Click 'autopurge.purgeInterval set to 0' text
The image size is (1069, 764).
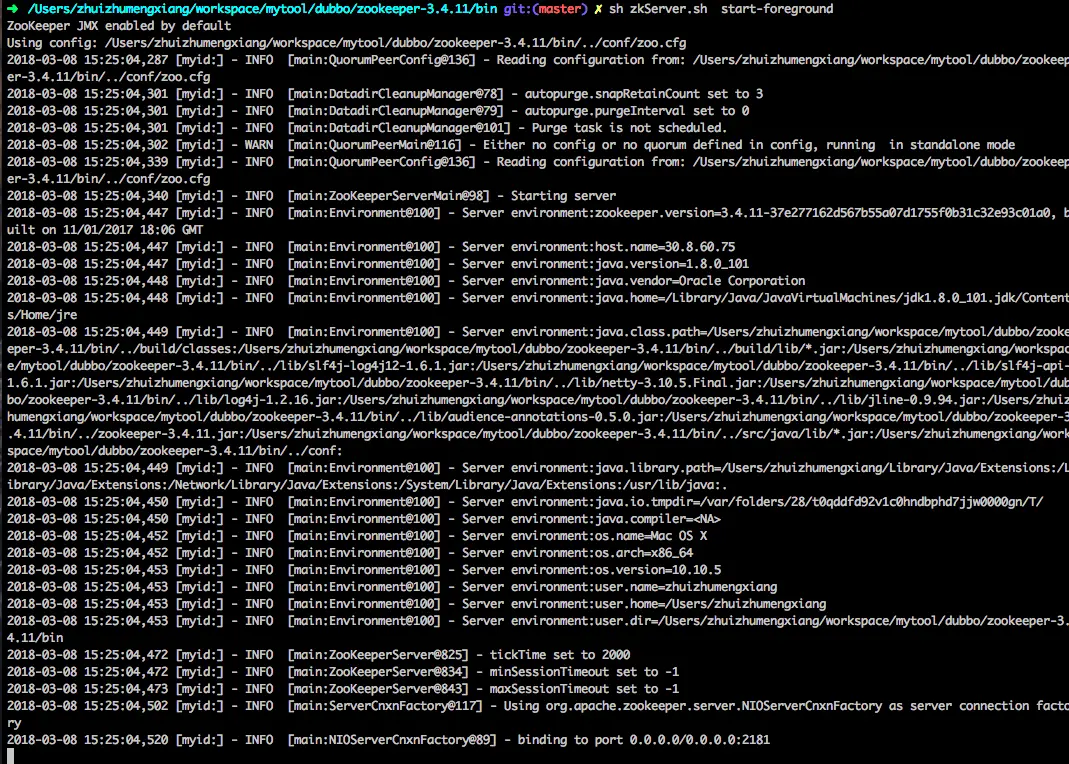637,111
